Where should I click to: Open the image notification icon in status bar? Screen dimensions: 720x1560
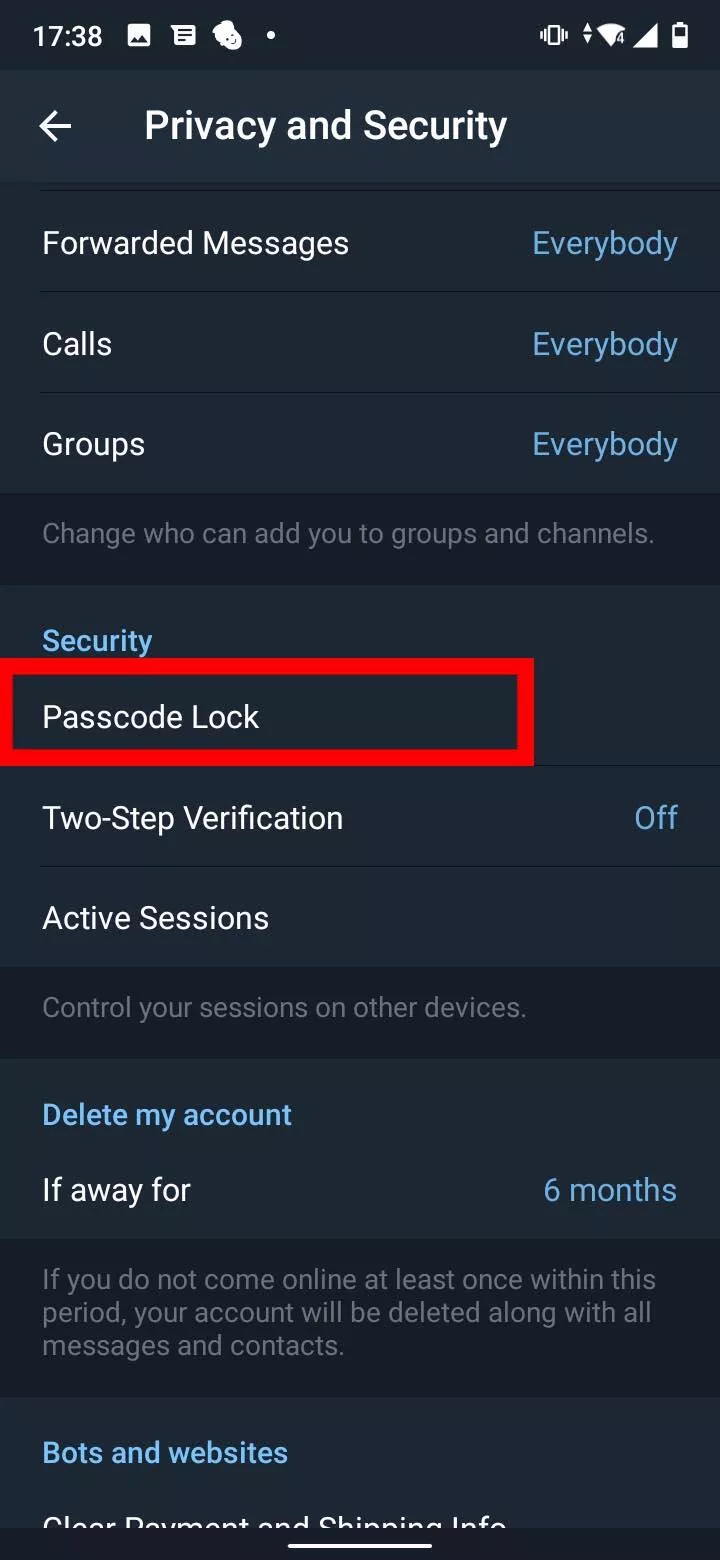pyautogui.click(x=139, y=36)
